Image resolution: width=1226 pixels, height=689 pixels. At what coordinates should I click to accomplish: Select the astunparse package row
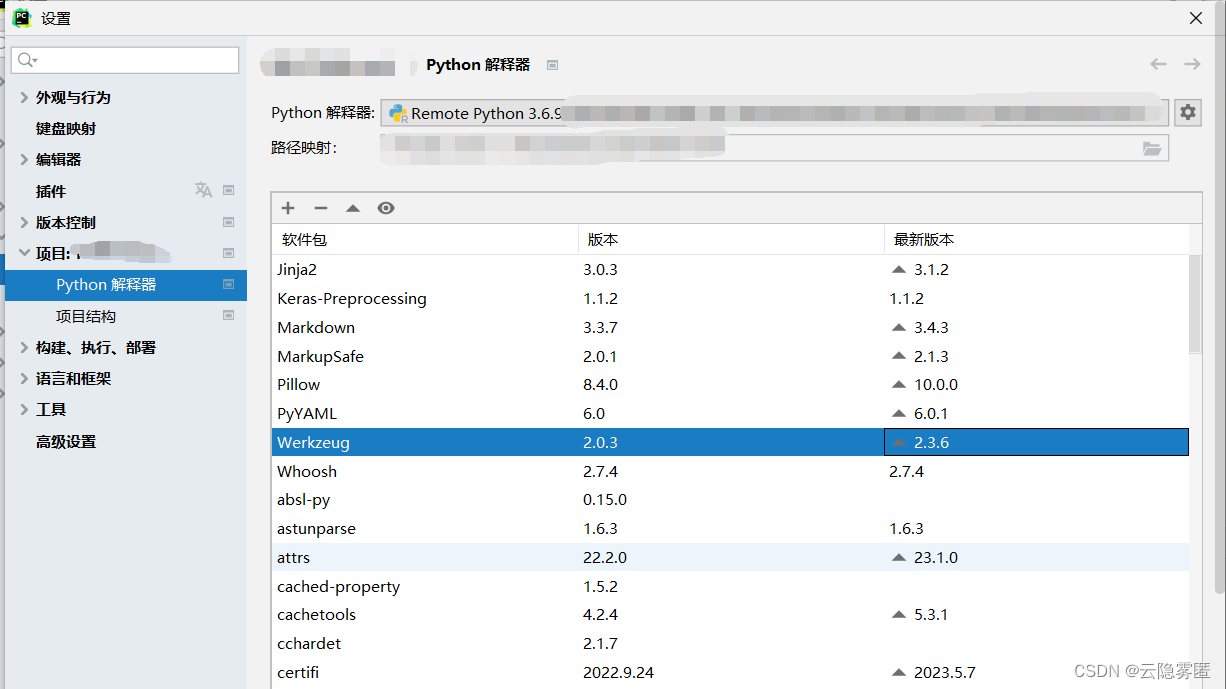click(730, 528)
